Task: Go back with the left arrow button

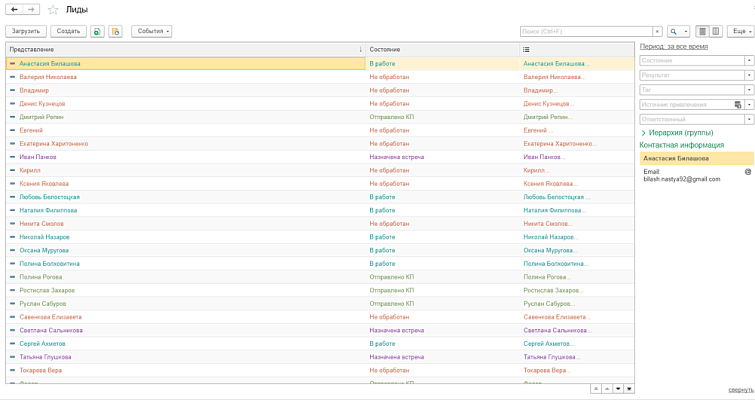Action: [x=14, y=10]
